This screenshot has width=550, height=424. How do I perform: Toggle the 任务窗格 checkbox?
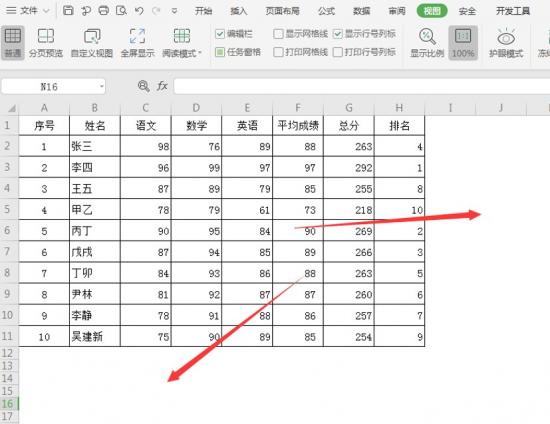[x=220, y=52]
